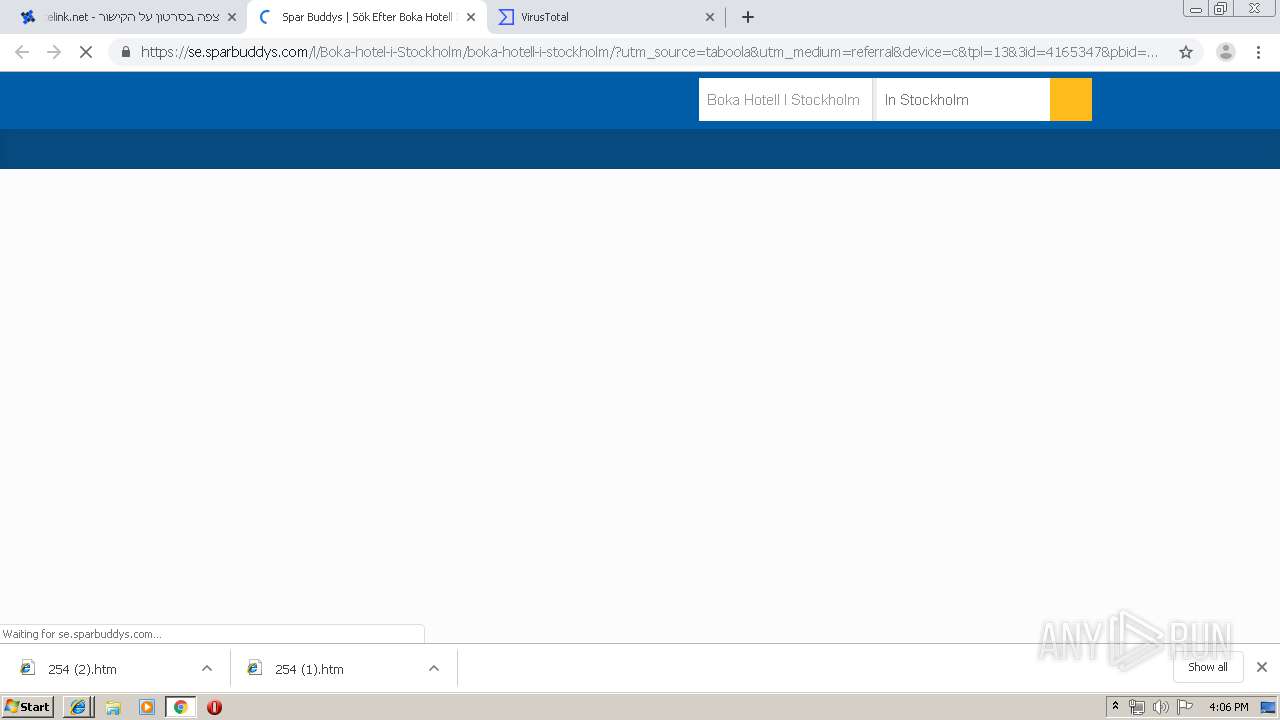The width and height of the screenshot is (1280, 720).
Task: Minimize the Chrome window
Action: 1196,9
